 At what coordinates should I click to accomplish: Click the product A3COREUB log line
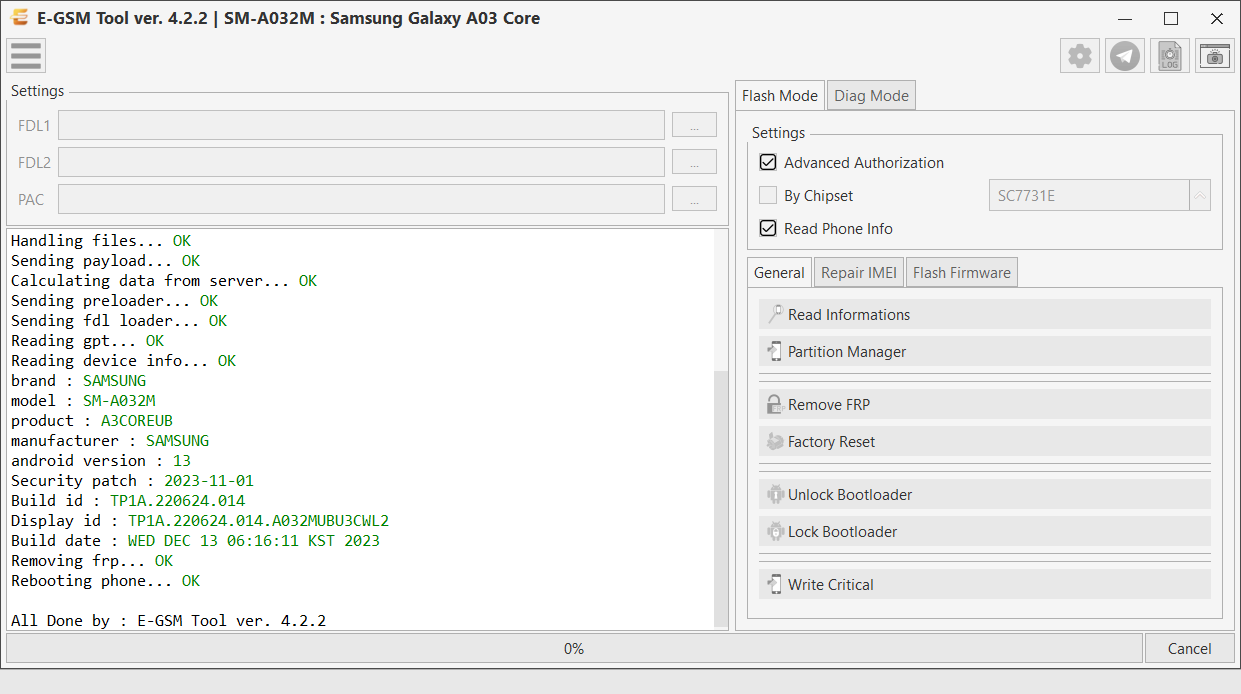(x=92, y=420)
